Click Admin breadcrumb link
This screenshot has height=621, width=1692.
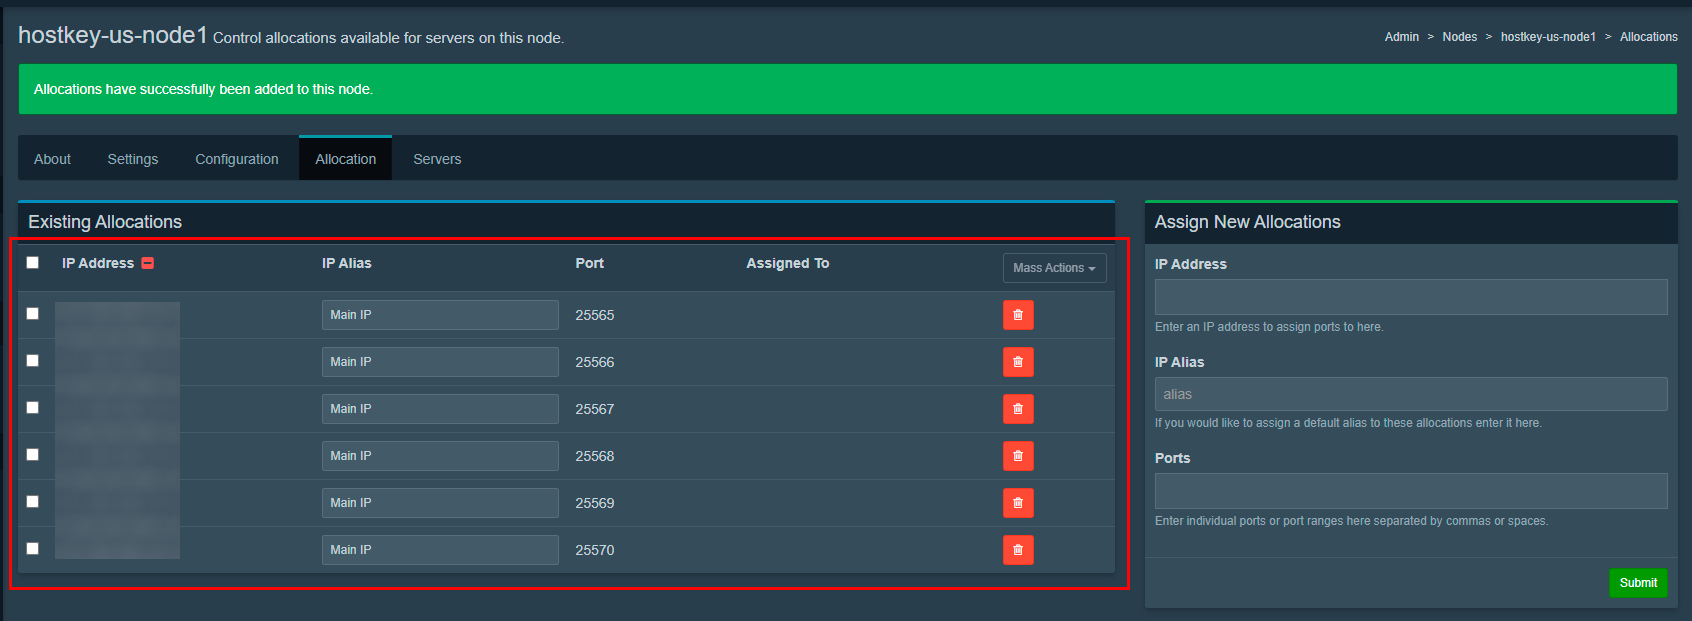(1401, 37)
